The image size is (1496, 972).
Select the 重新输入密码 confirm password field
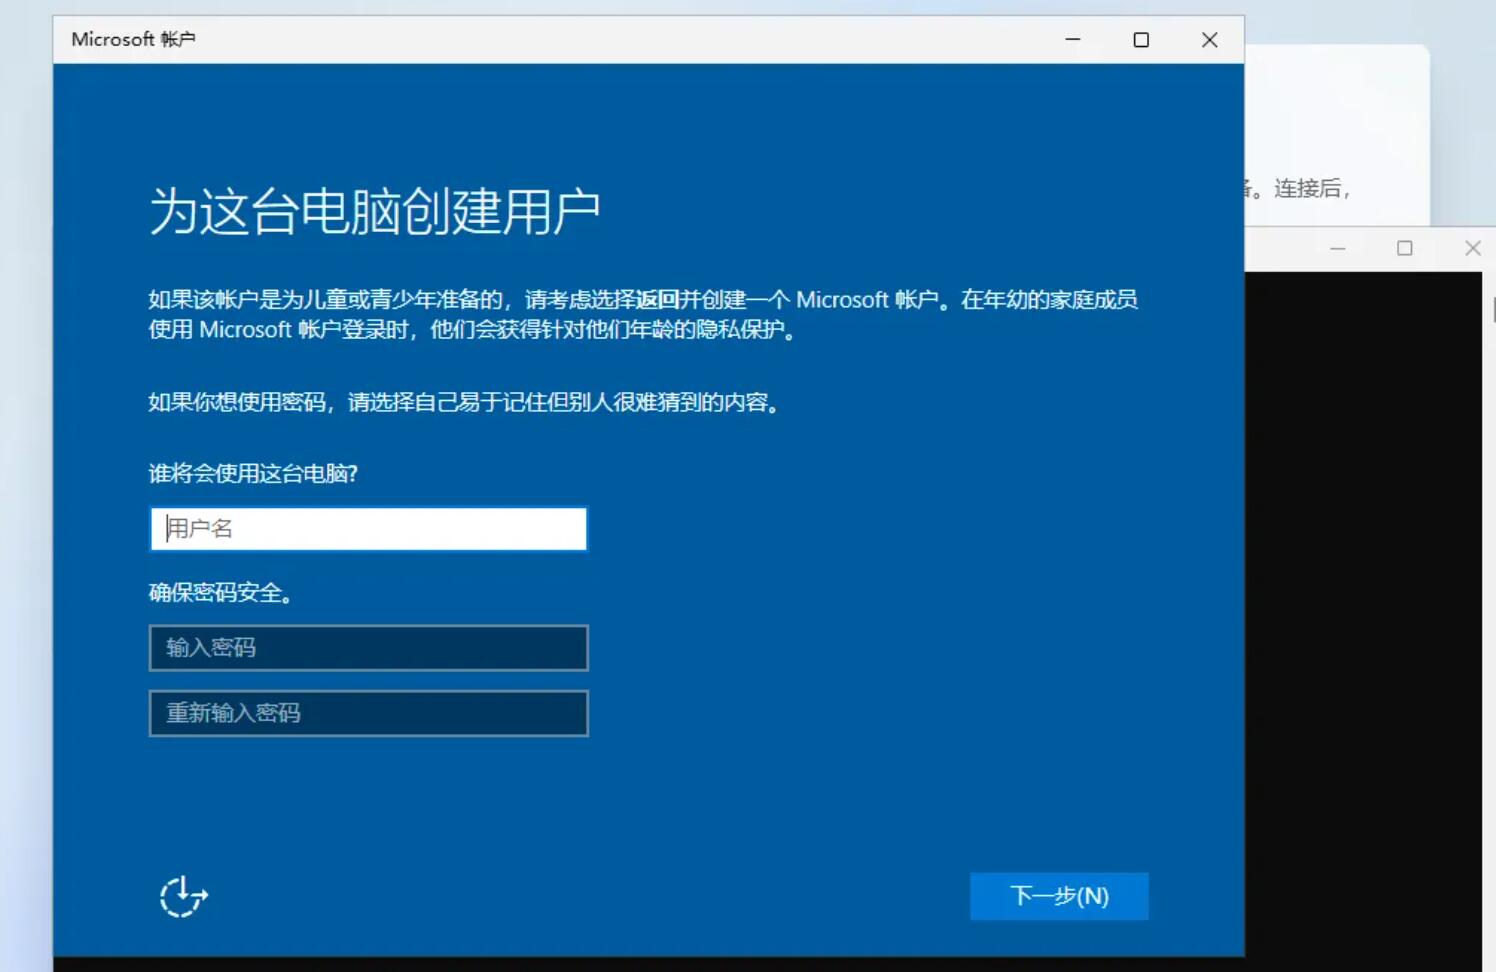point(368,713)
